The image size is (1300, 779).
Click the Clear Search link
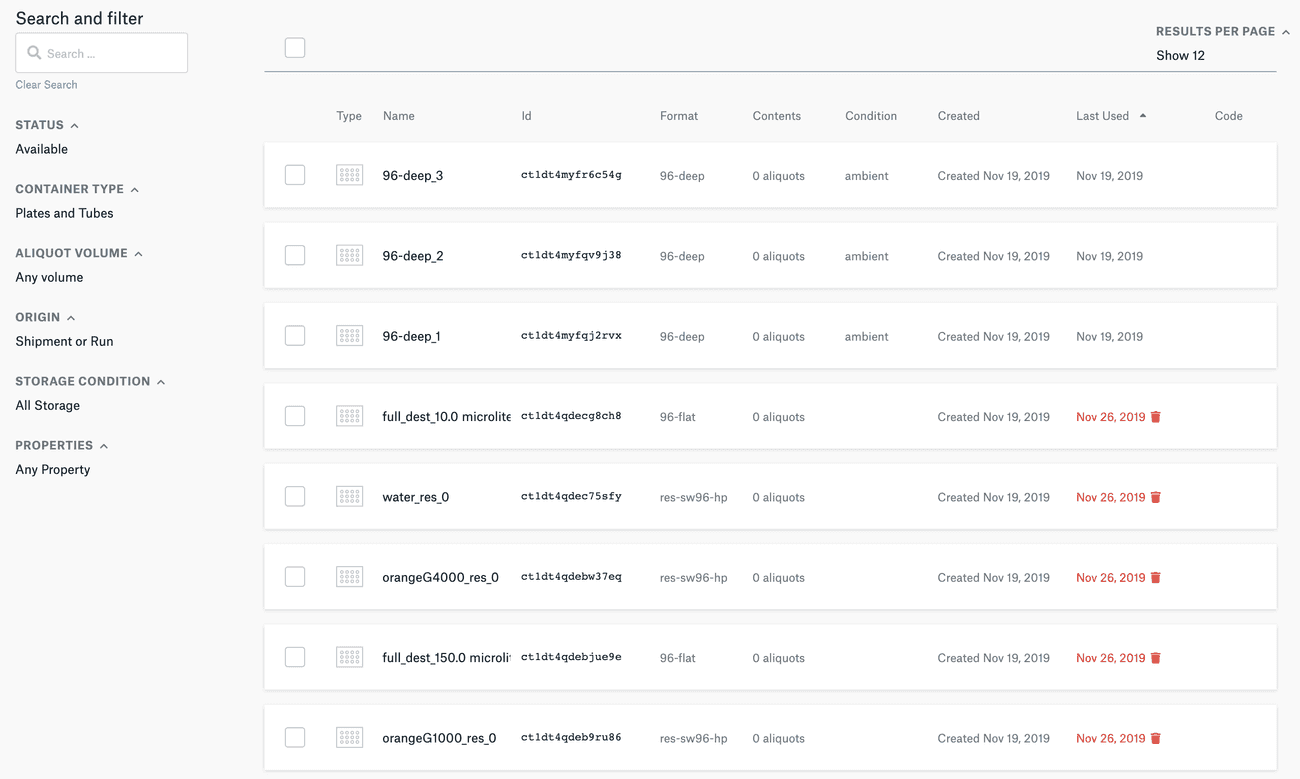[x=46, y=85]
